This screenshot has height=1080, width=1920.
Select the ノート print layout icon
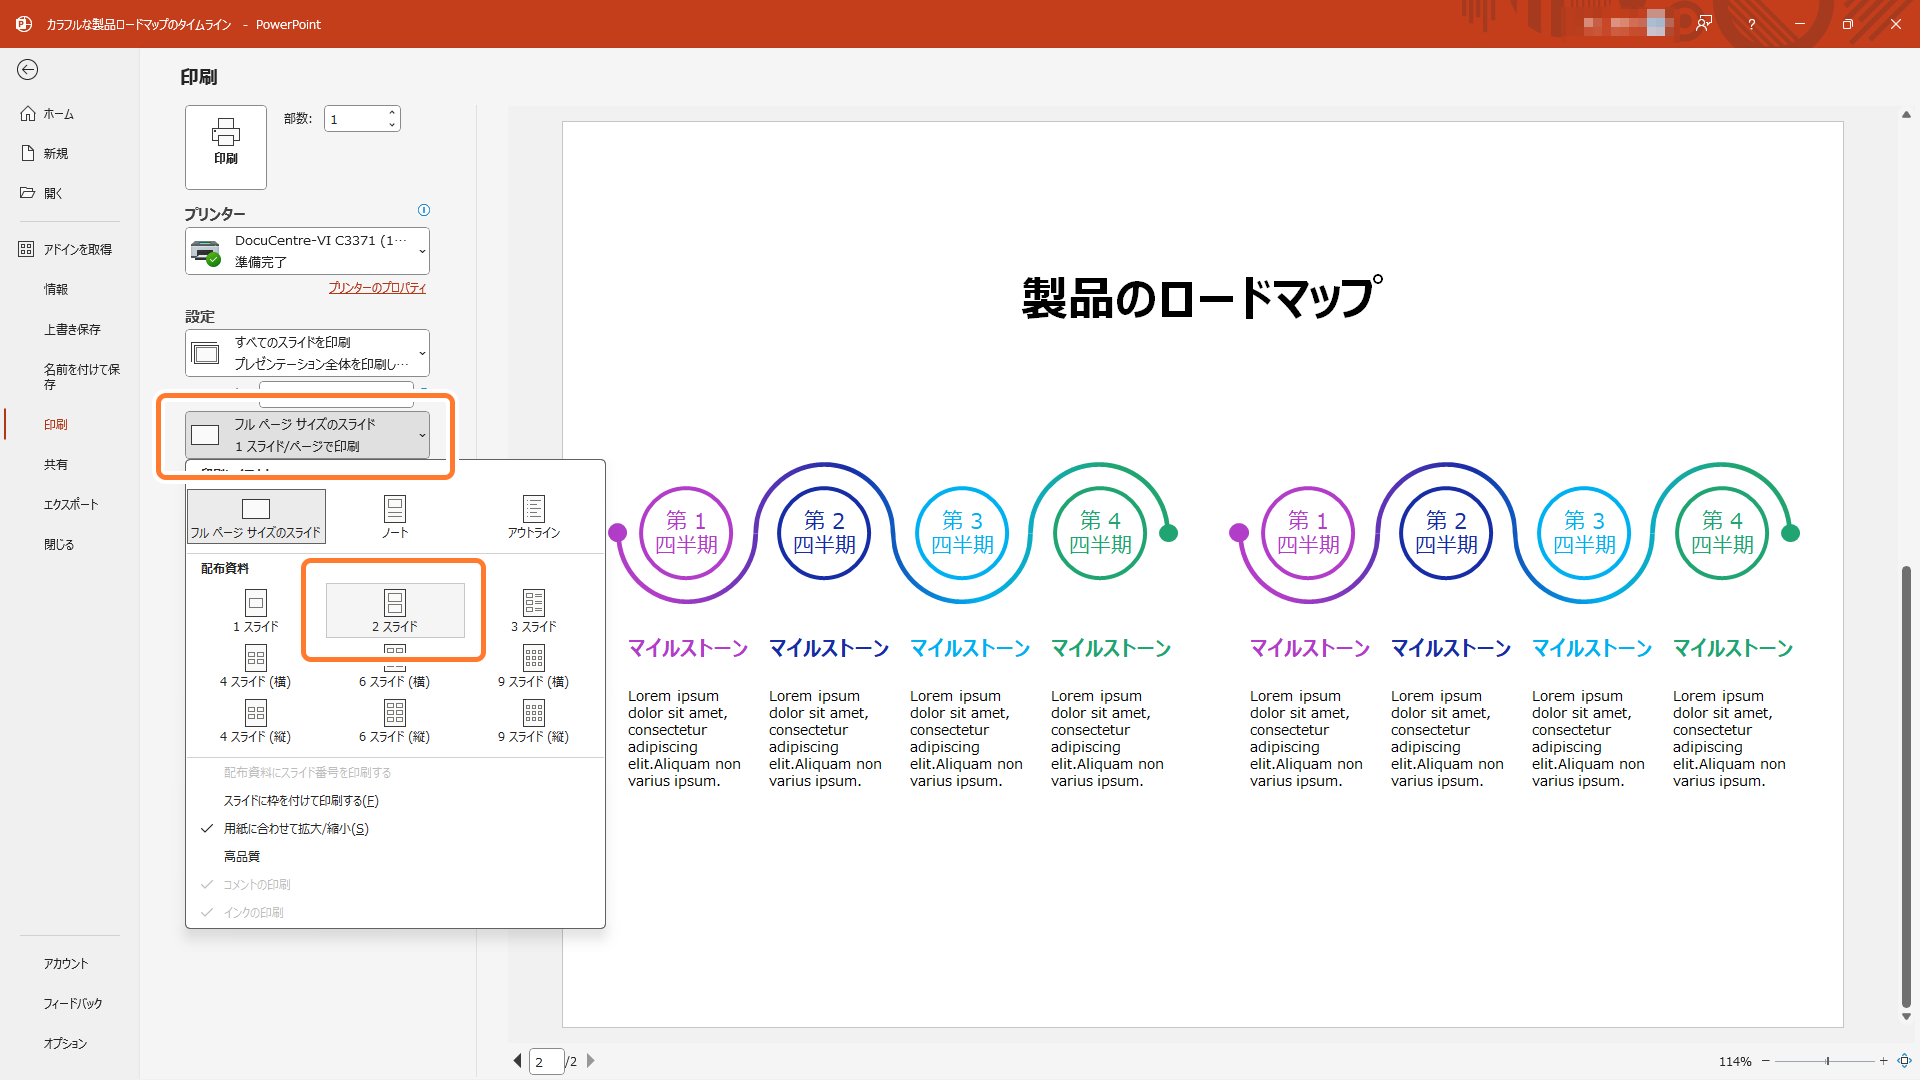(x=395, y=513)
